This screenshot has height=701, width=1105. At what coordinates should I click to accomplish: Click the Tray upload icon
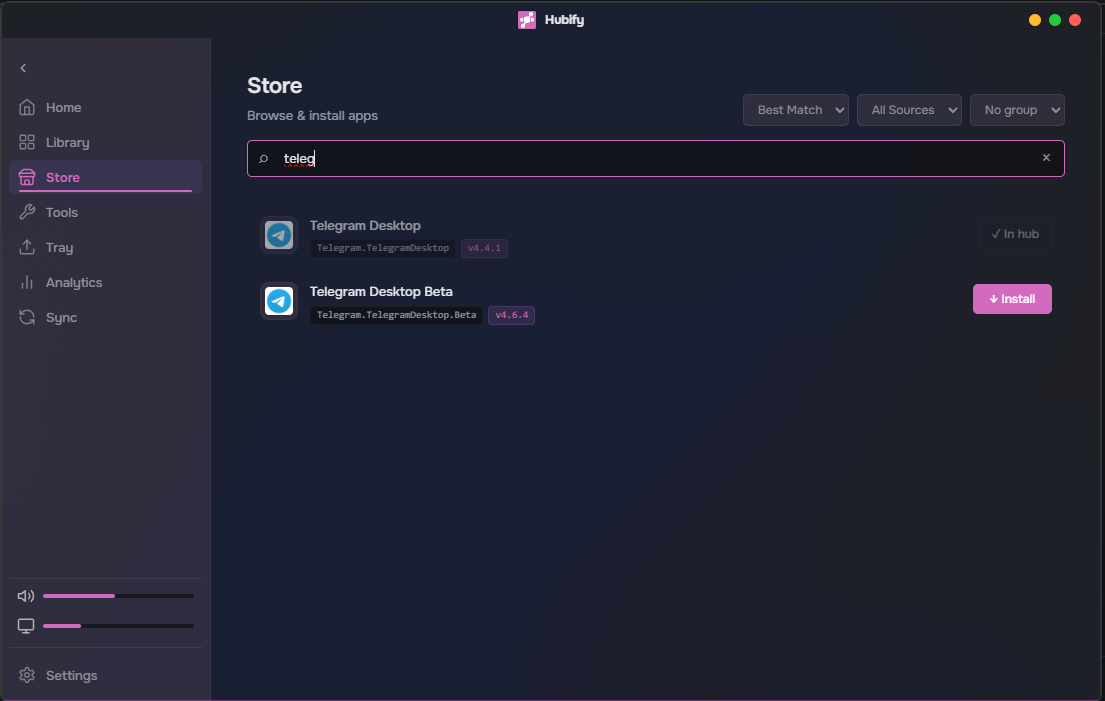click(x=27, y=247)
